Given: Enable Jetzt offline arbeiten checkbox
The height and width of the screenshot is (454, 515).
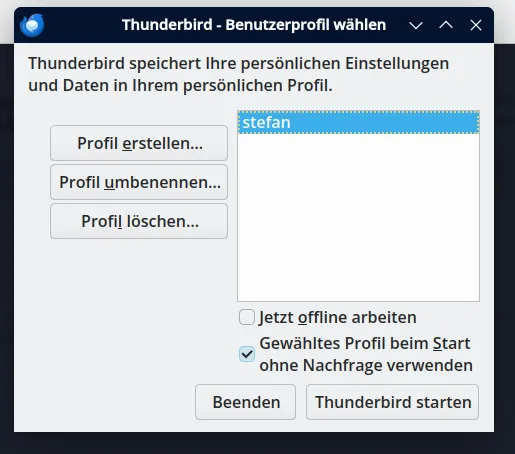Looking at the screenshot, I should tap(247, 317).
